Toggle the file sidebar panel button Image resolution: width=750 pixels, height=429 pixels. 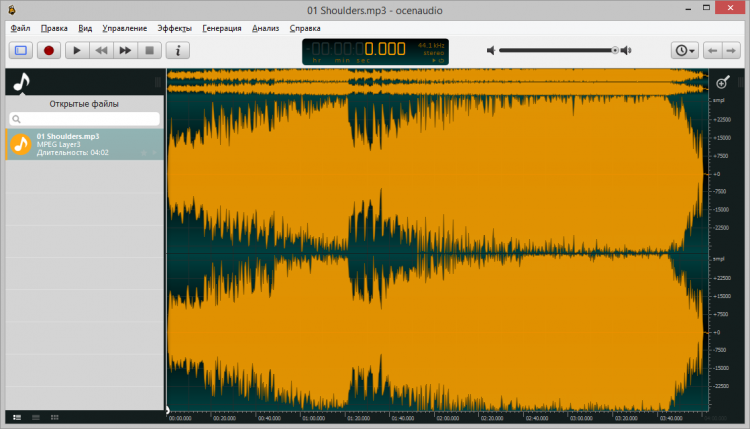point(21,50)
